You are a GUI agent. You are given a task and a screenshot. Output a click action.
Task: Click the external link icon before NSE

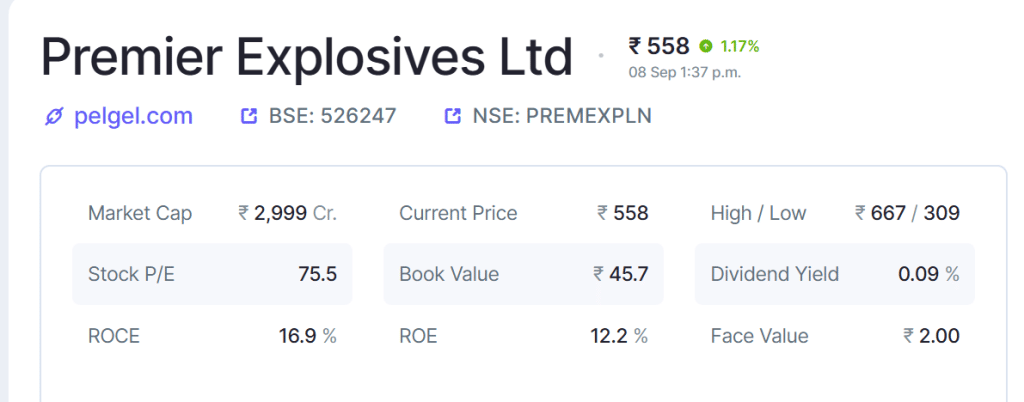453,116
